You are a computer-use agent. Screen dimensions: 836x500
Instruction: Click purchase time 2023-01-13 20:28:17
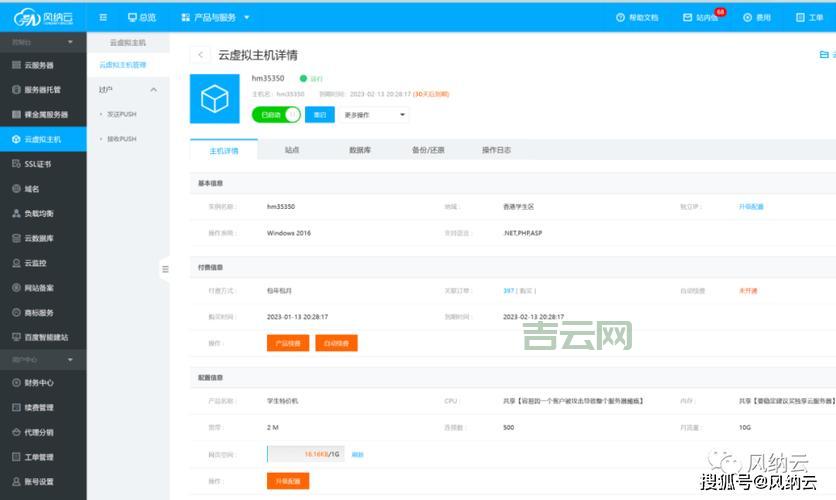(298, 317)
